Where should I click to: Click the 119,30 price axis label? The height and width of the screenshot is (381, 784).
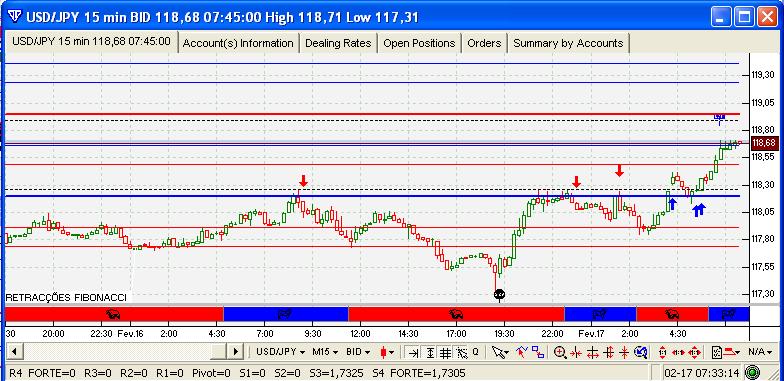click(763, 75)
